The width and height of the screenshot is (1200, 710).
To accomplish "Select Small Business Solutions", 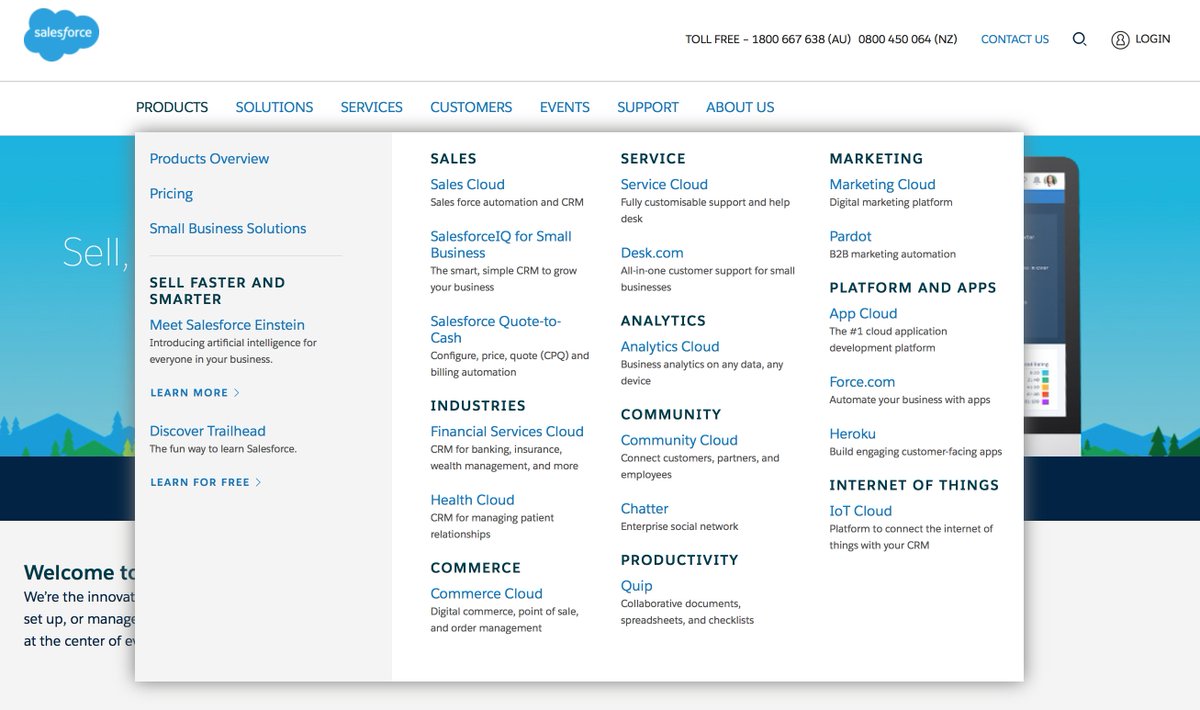I will point(228,229).
